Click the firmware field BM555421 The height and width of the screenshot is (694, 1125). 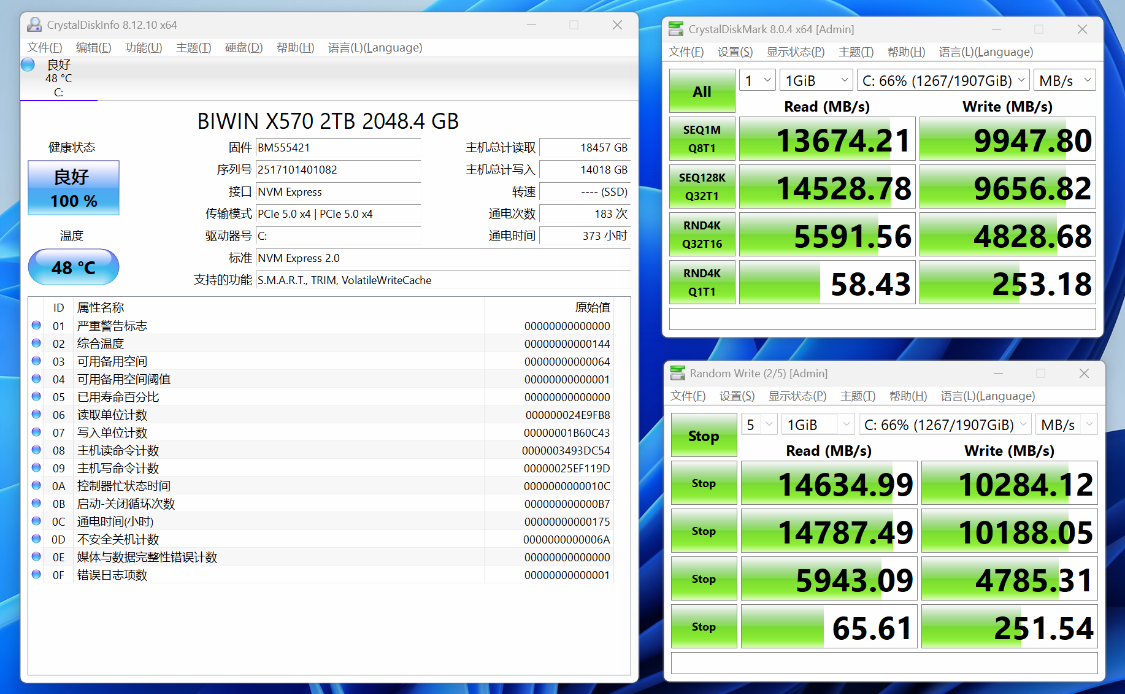pos(338,148)
